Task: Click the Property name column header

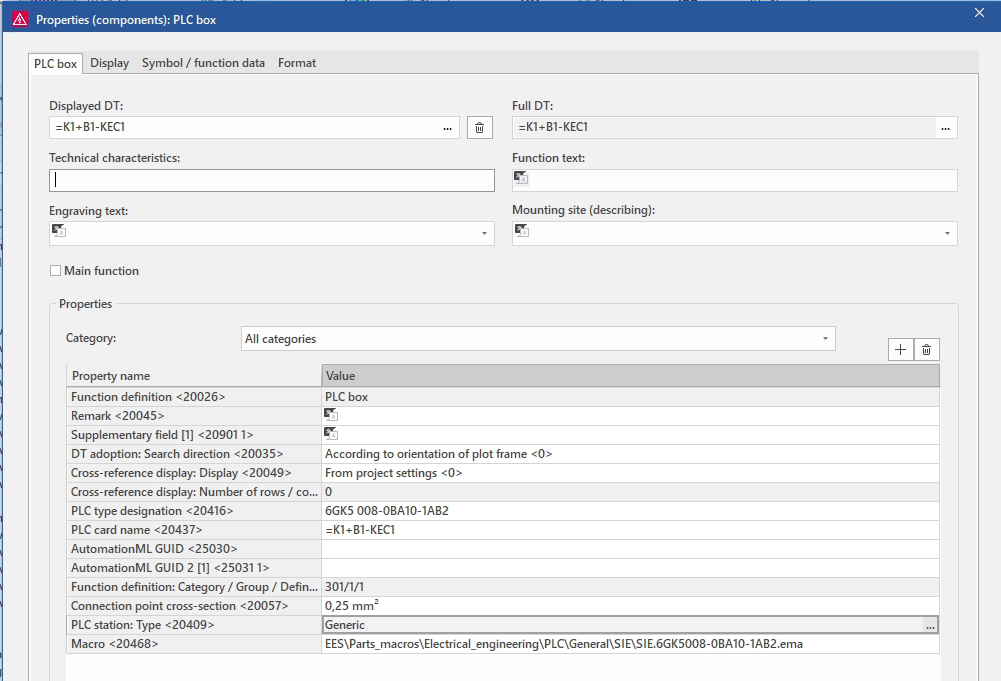Action: (193, 376)
